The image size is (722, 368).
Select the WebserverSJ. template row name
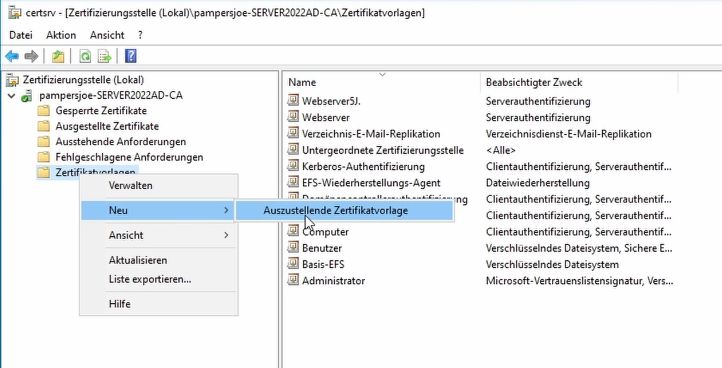[331, 101]
